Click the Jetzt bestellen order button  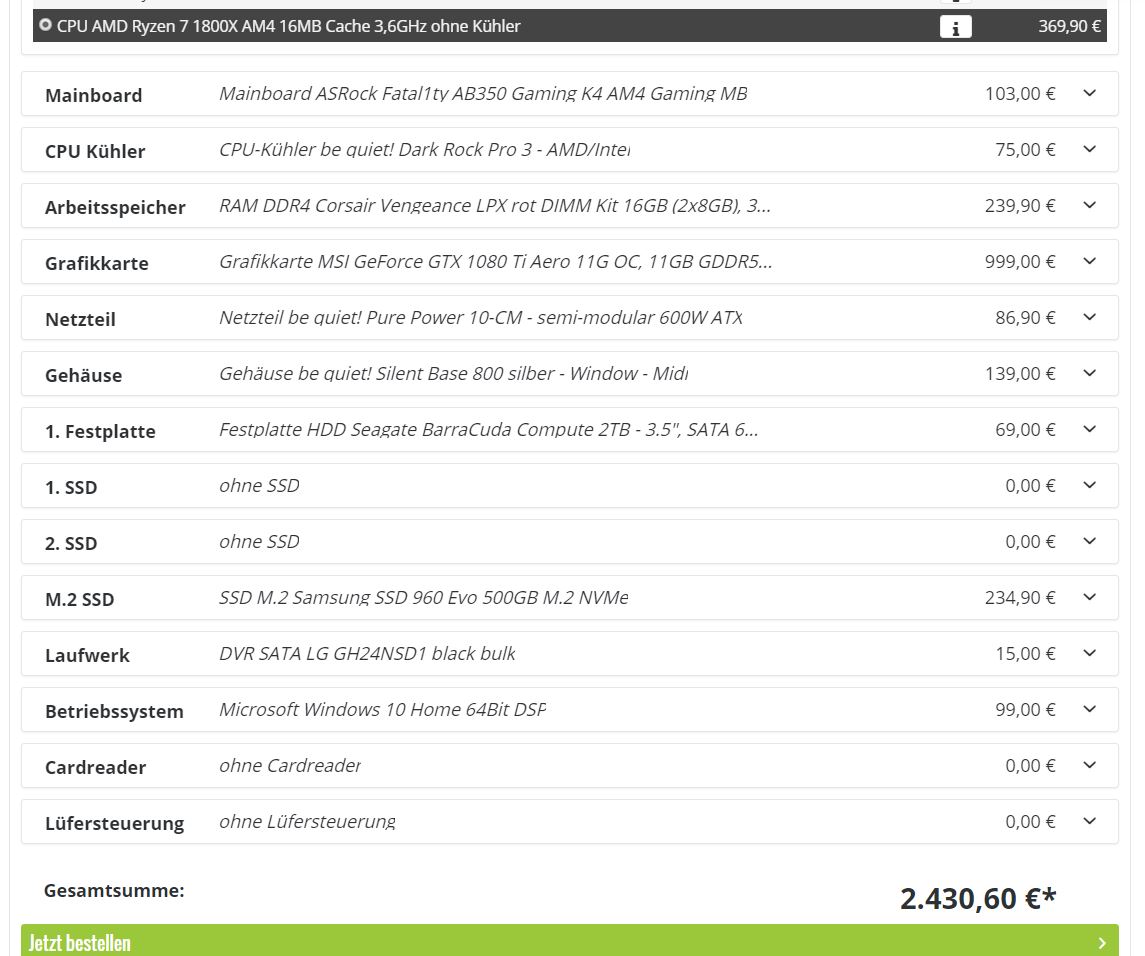570,941
